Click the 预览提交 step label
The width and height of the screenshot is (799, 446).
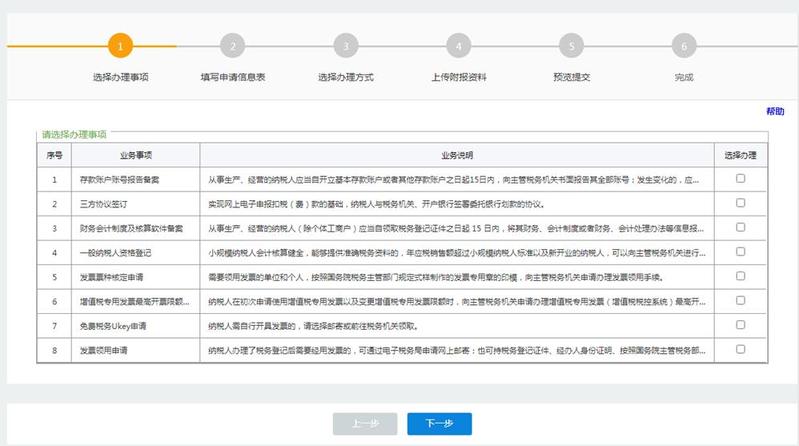pos(571,77)
